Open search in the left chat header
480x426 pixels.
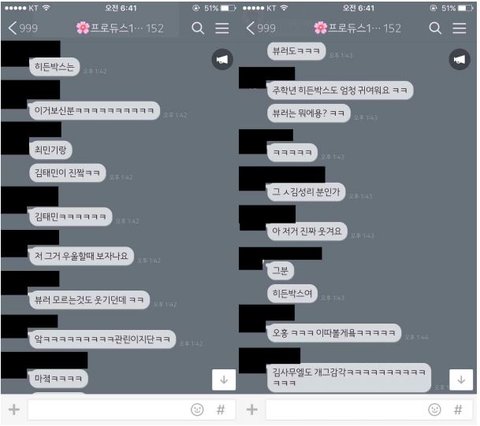[198, 28]
